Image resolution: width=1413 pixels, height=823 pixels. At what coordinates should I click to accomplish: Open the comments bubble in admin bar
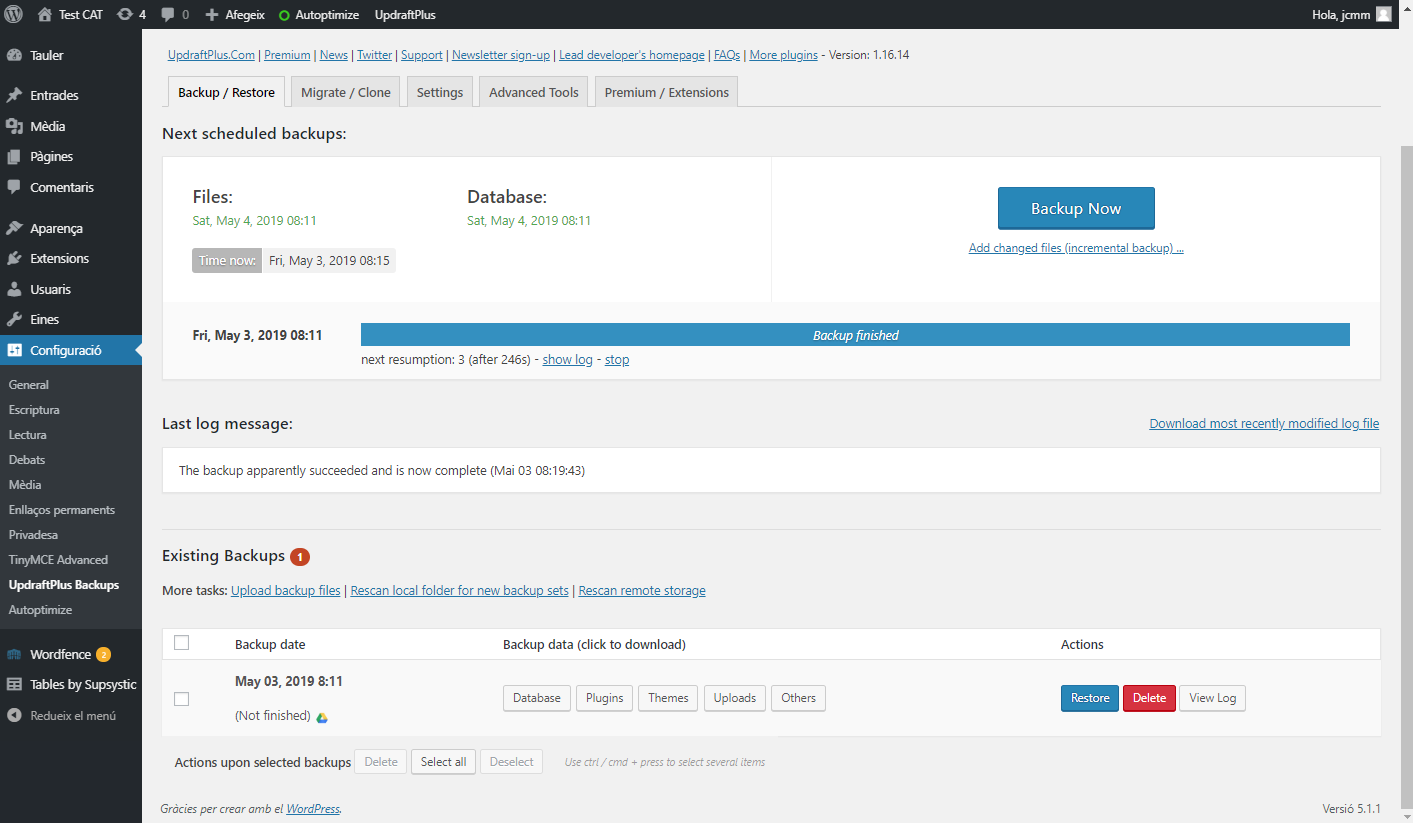(175, 14)
